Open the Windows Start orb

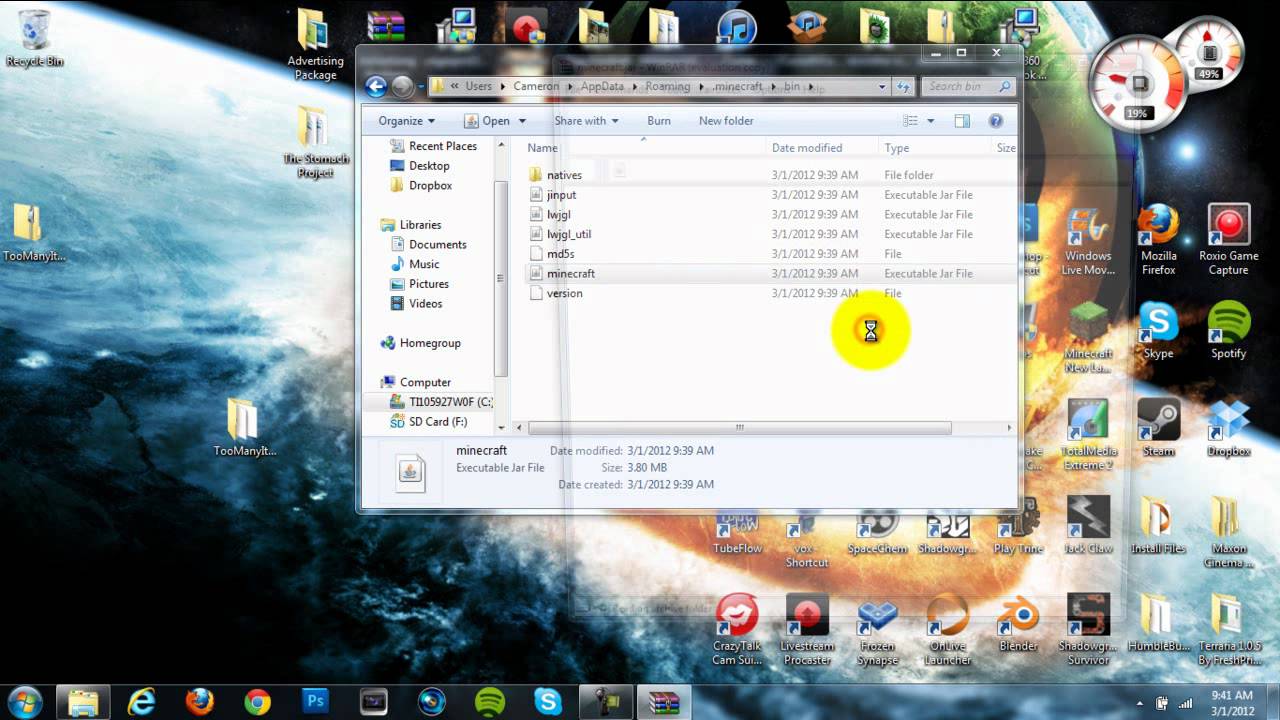click(x=24, y=702)
